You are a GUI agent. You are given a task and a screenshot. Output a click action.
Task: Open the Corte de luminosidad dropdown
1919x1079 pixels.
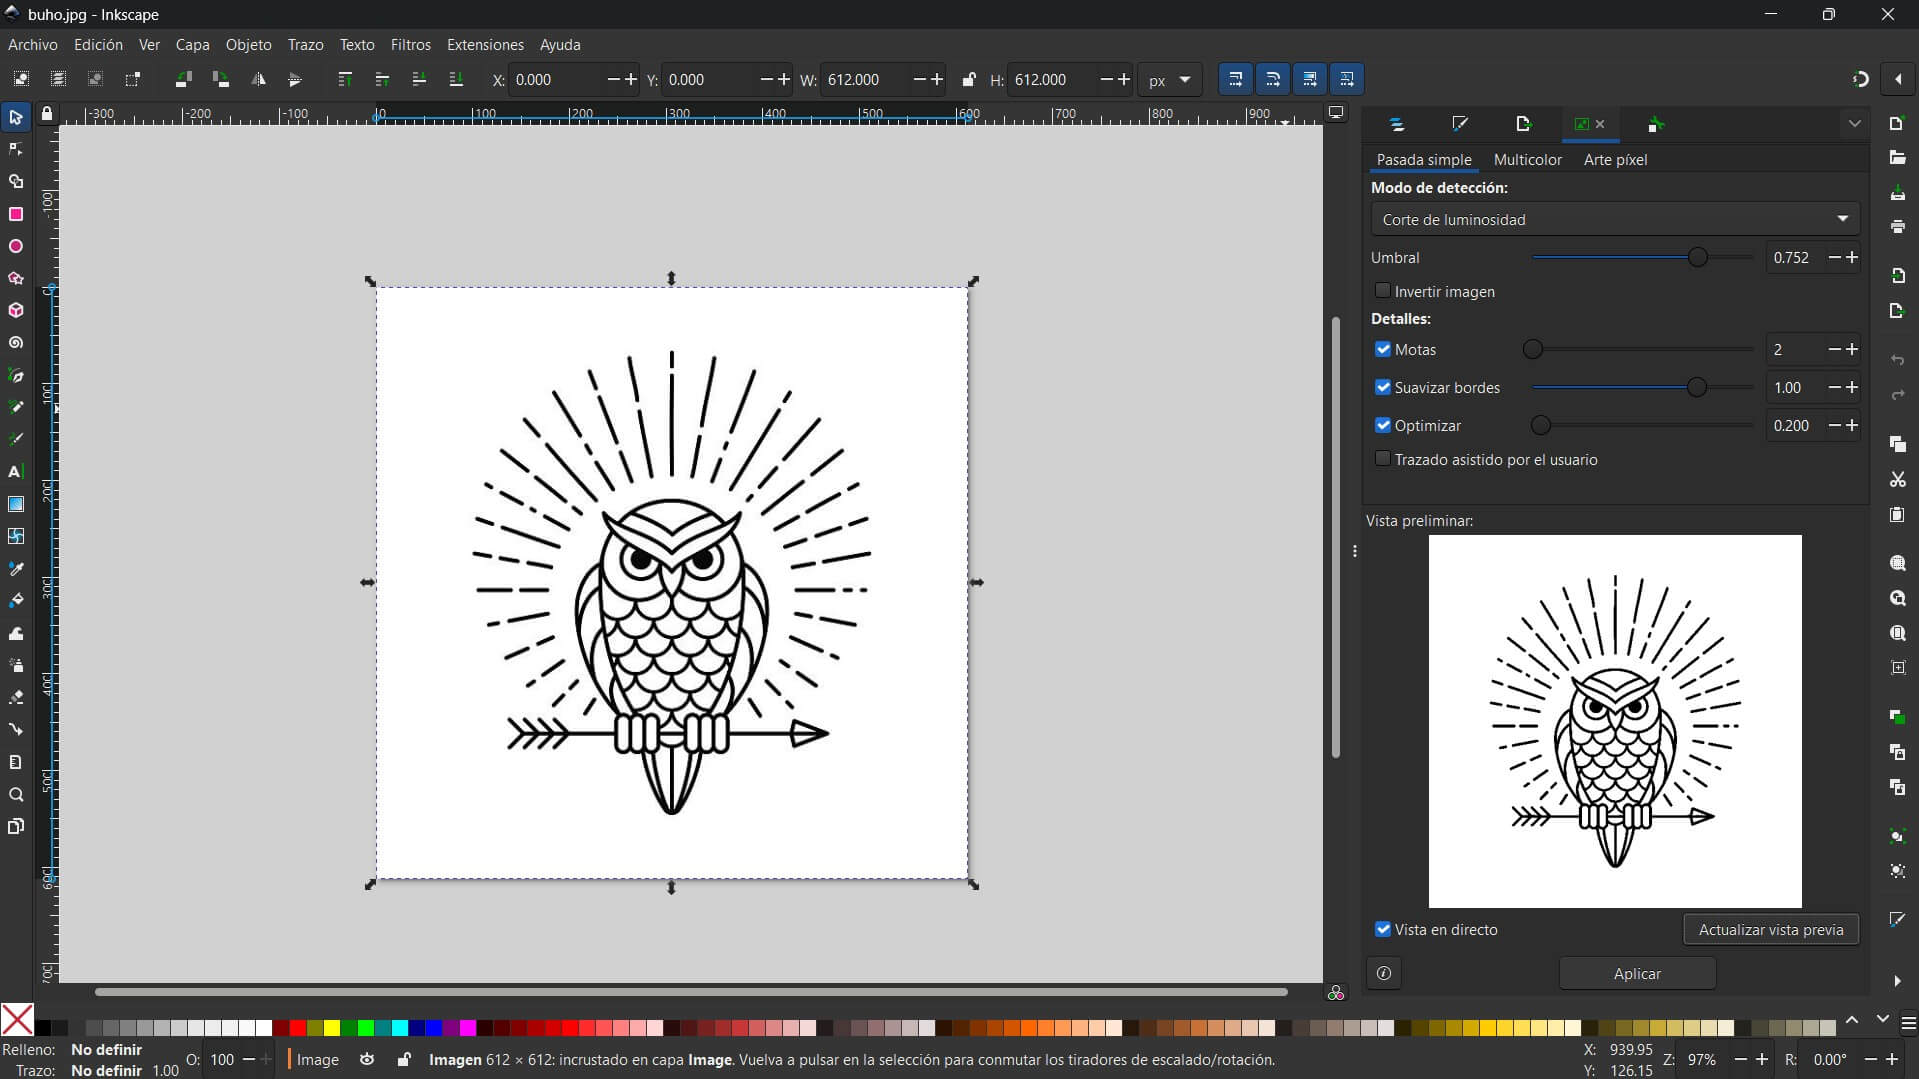[x=1614, y=219]
